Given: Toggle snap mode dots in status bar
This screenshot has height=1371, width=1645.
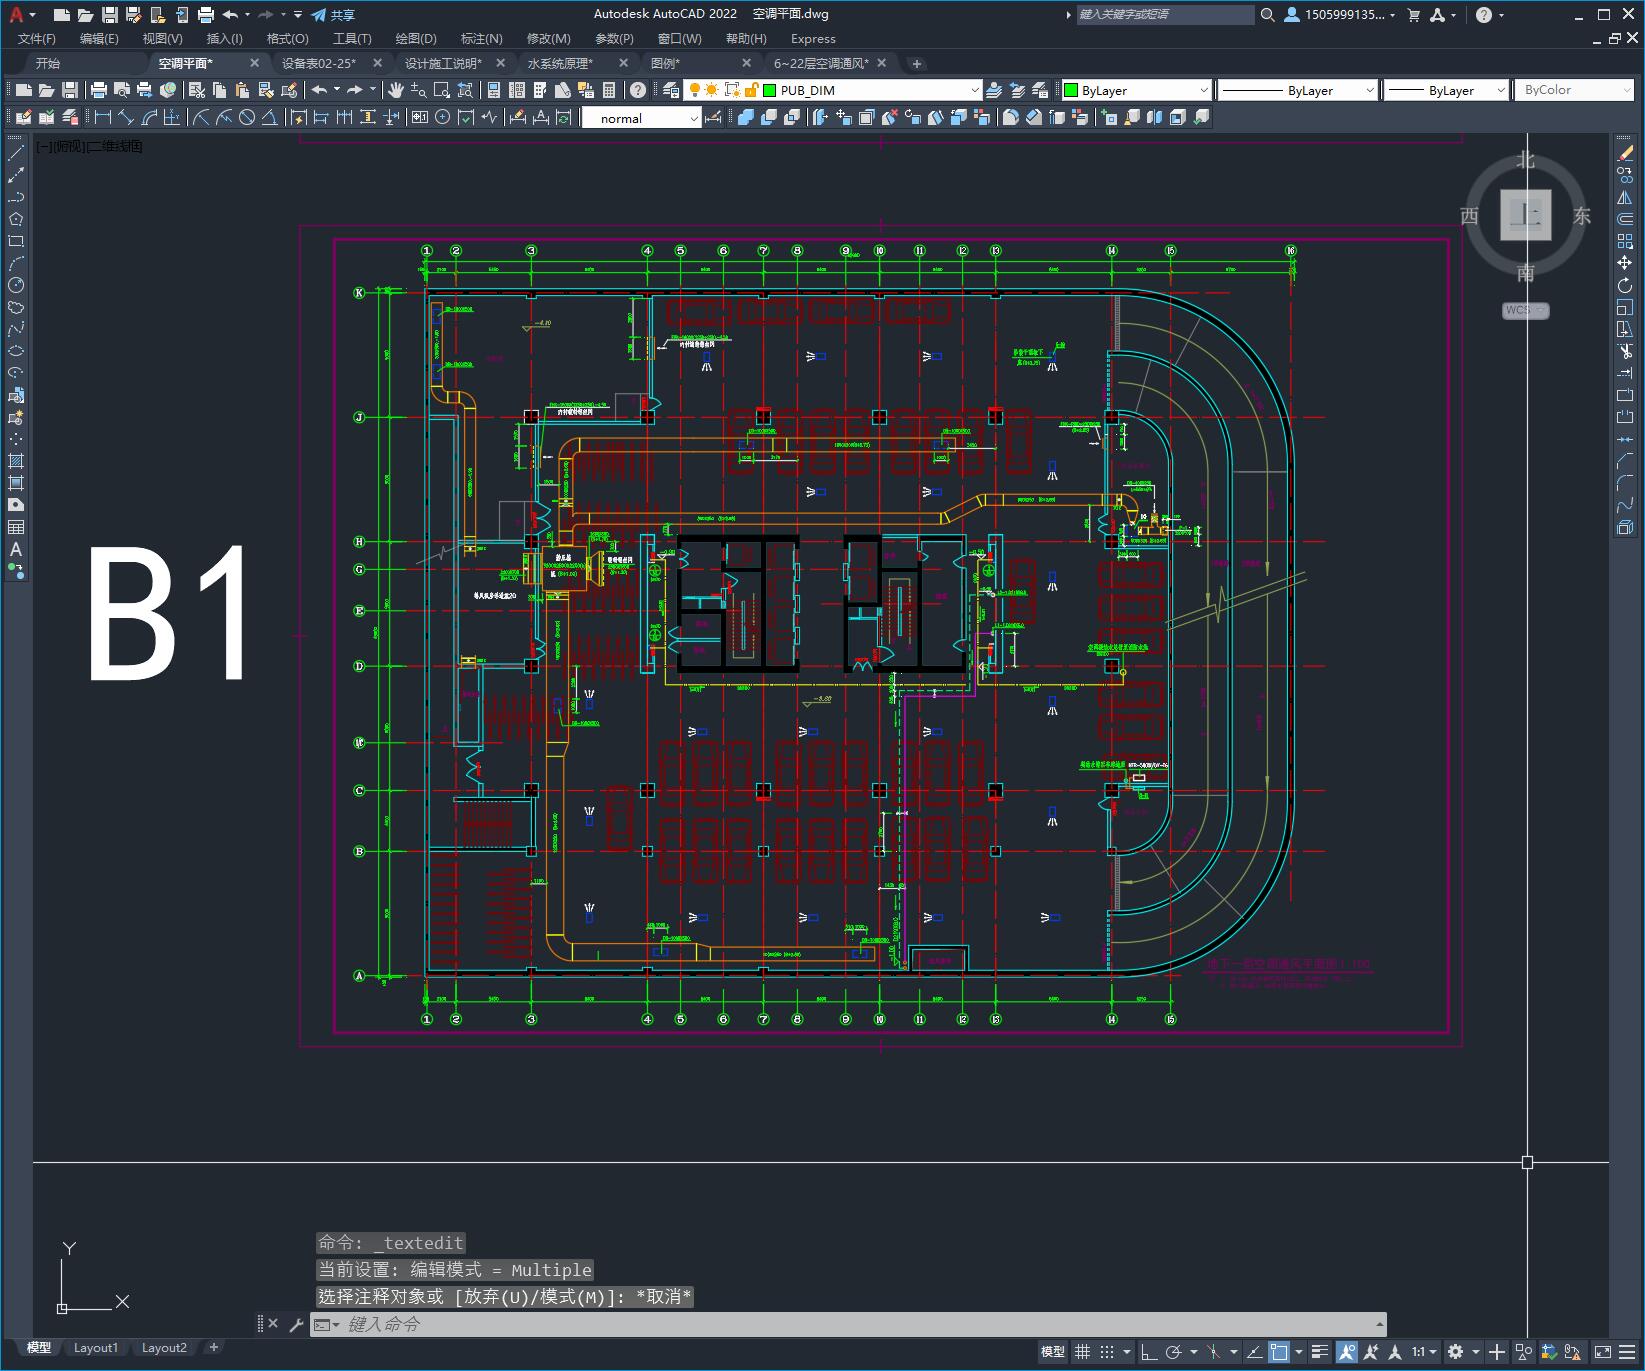Looking at the screenshot, I should coord(1106,1352).
